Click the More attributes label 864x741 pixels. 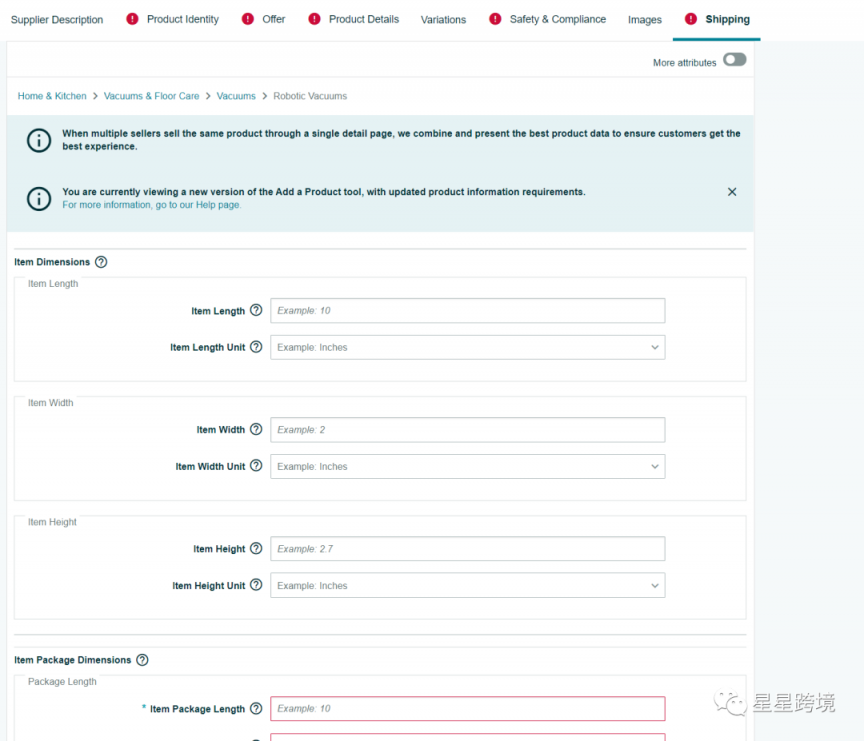684,63
